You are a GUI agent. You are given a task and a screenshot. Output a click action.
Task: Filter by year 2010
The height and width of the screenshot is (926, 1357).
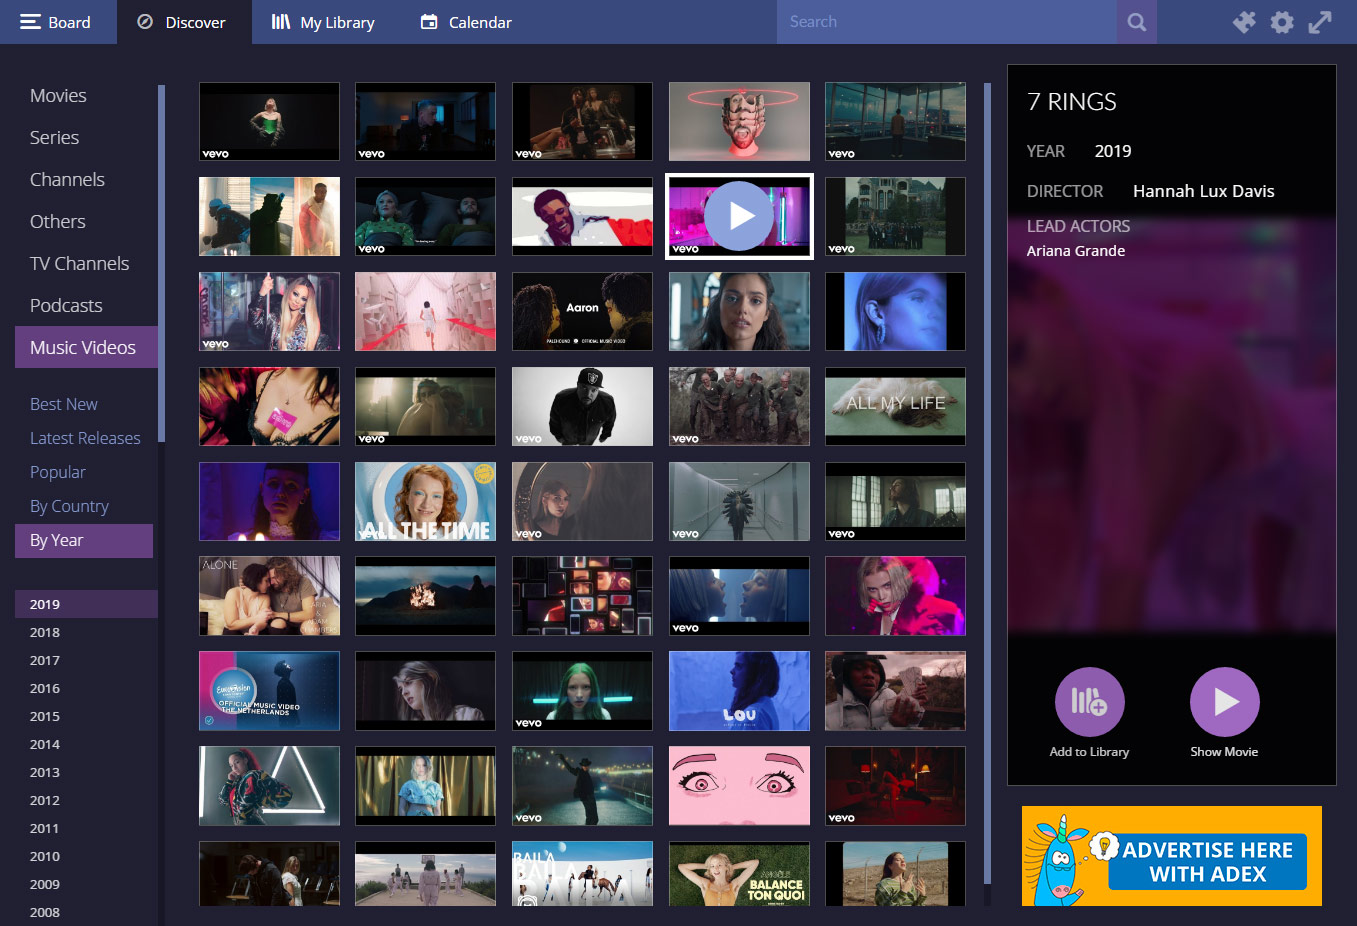click(86, 856)
